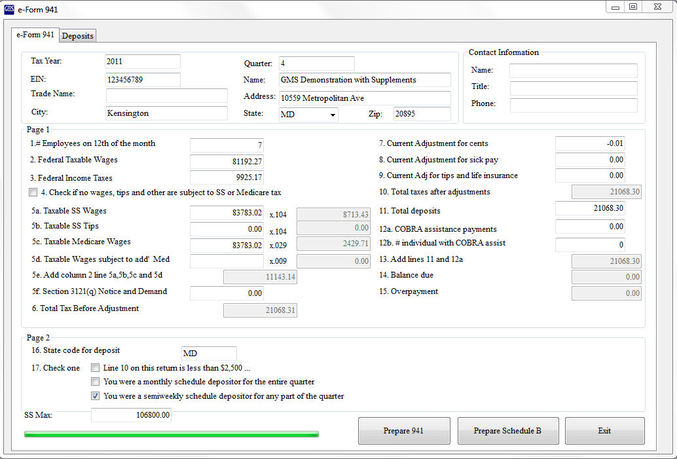Click the Zip field showing 20895
Screen dimensions: 677x459
click(x=422, y=114)
